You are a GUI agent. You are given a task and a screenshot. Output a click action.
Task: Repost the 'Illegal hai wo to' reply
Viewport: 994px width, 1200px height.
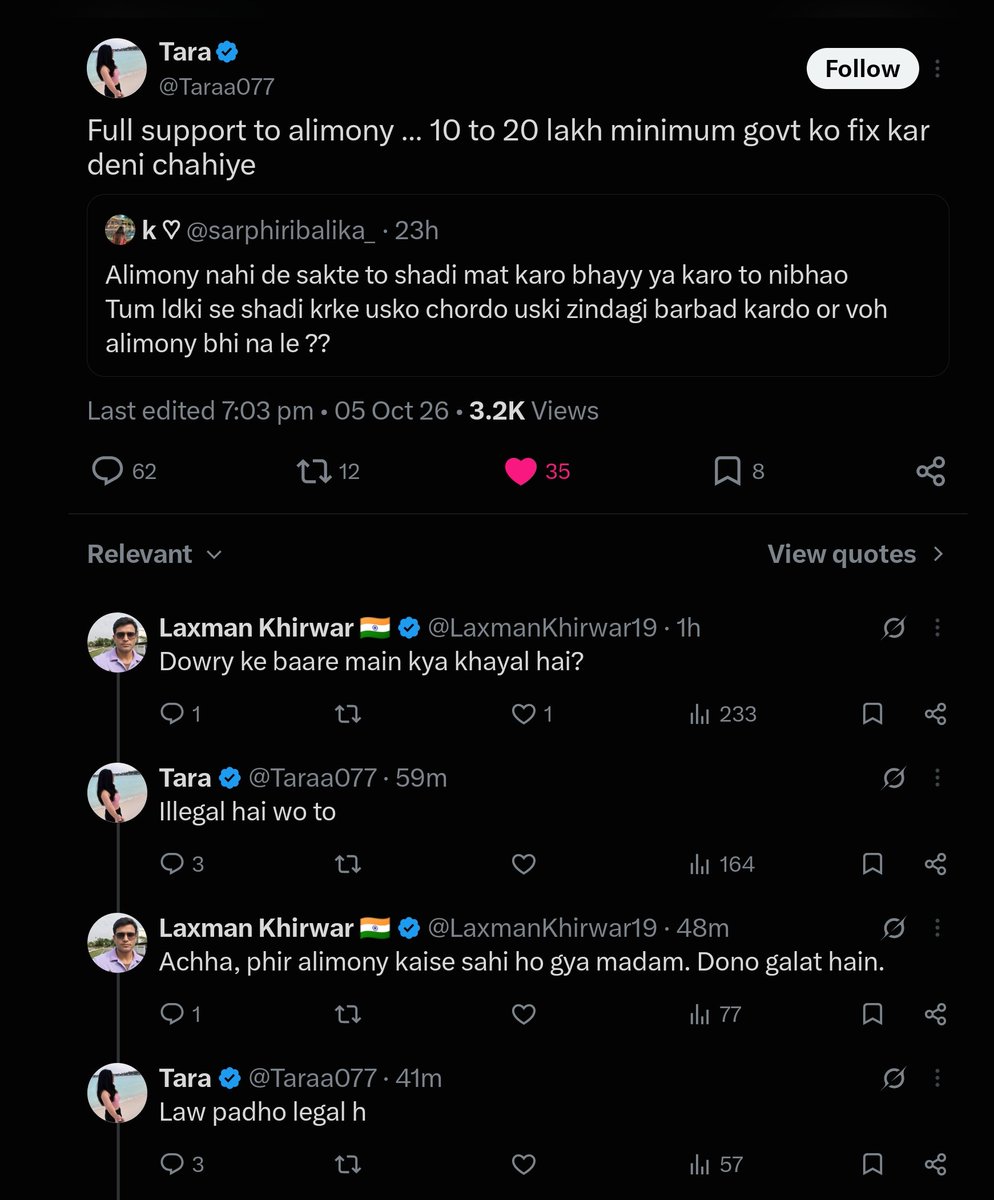tap(347, 864)
